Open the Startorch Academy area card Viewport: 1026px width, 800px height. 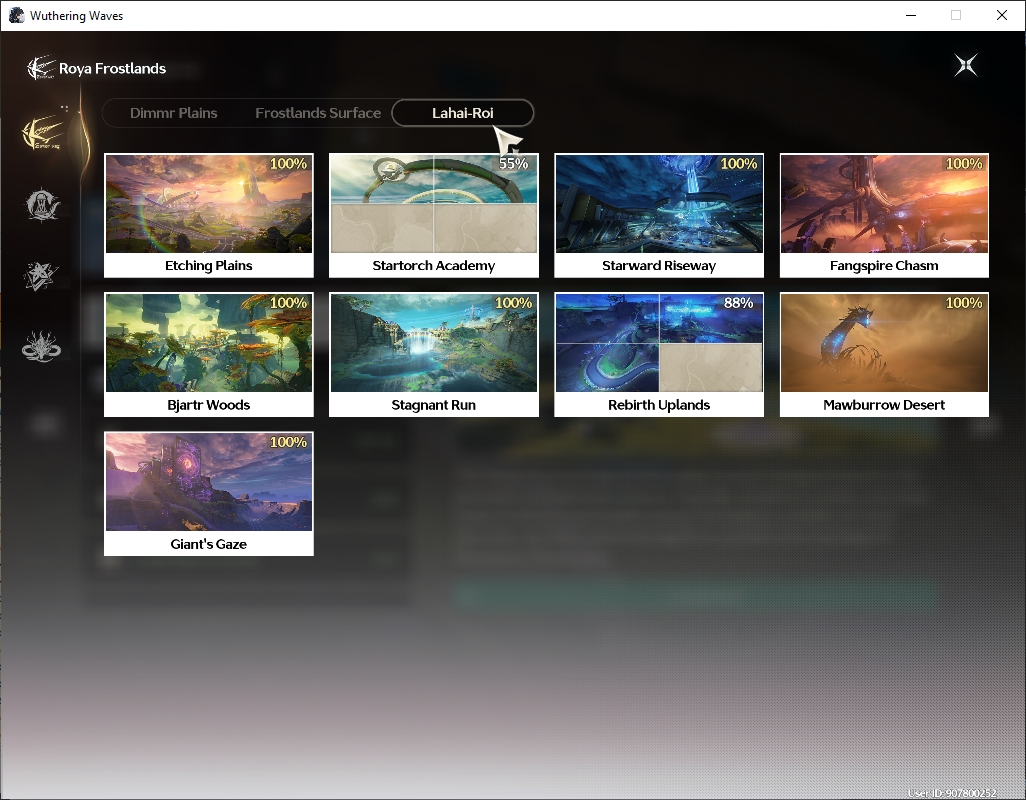[434, 215]
